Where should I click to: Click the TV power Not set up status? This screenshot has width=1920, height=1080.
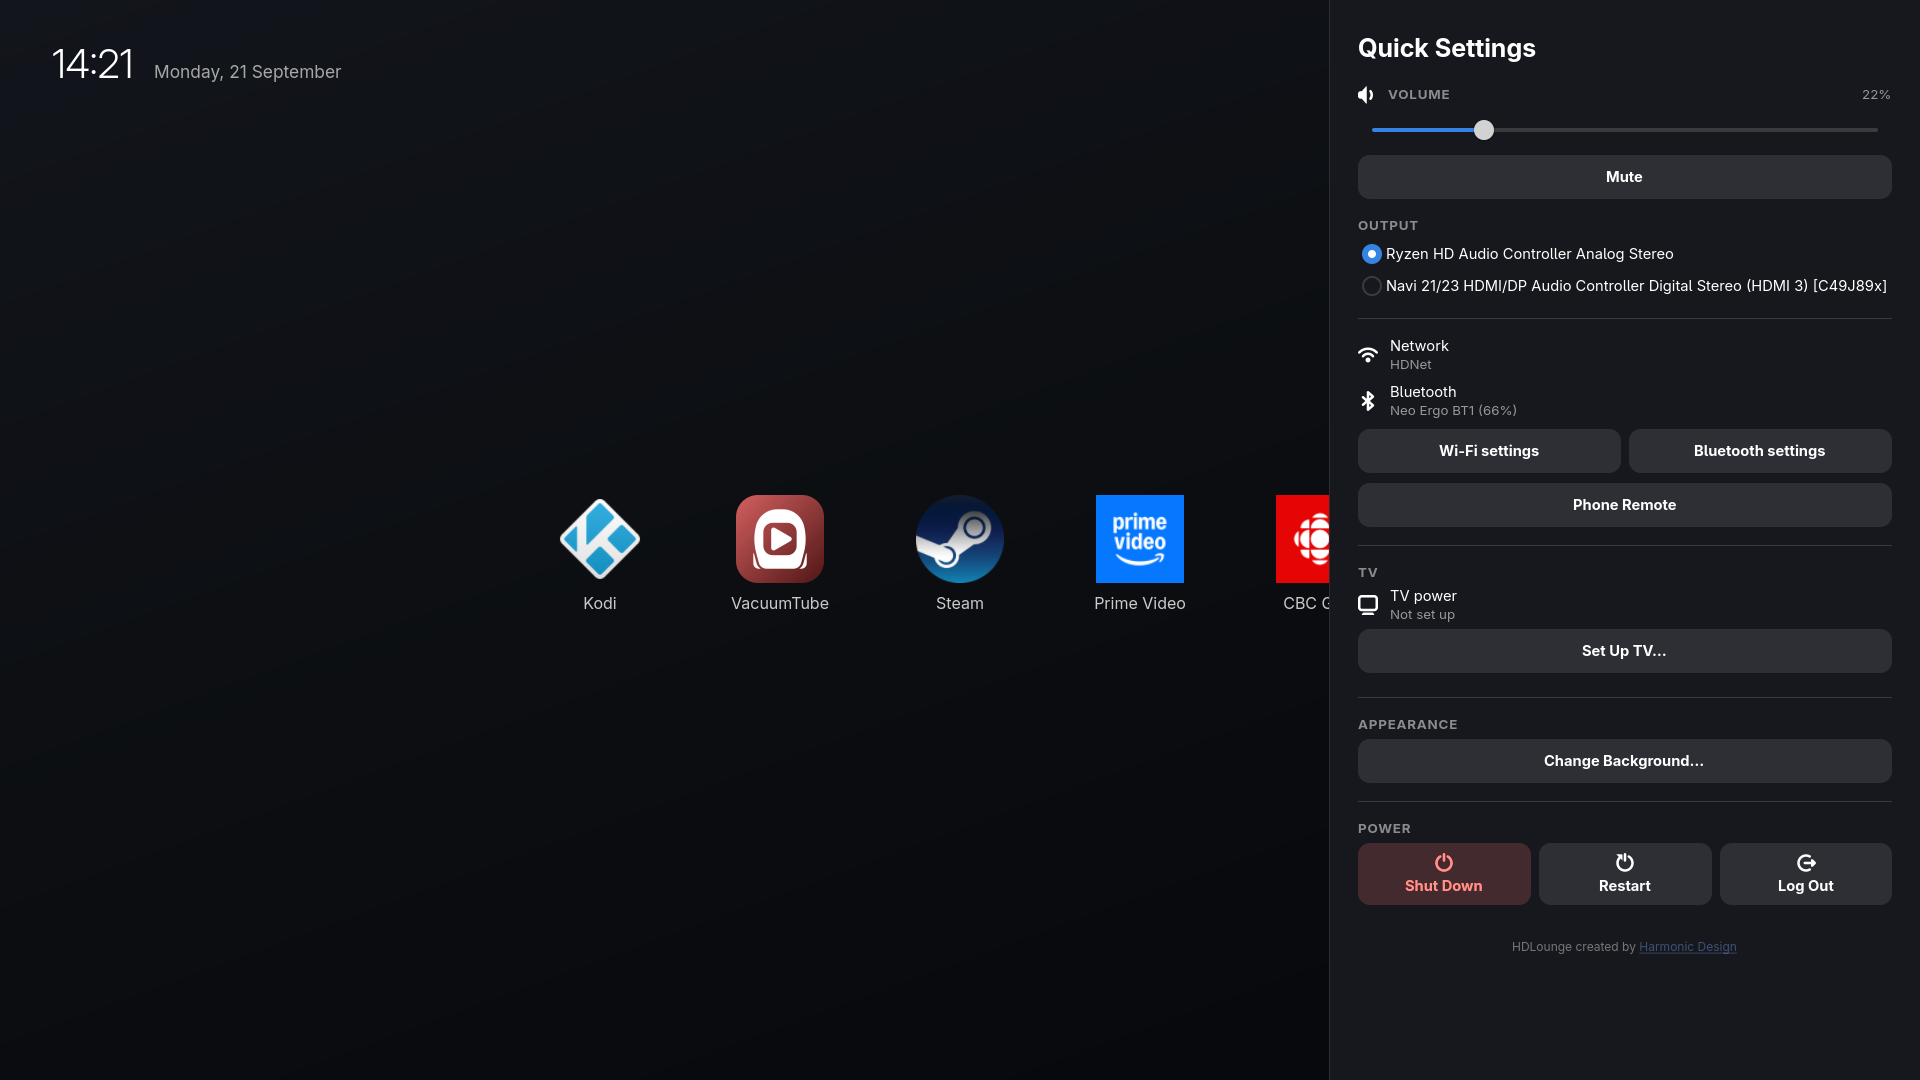(x=1422, y=615)
